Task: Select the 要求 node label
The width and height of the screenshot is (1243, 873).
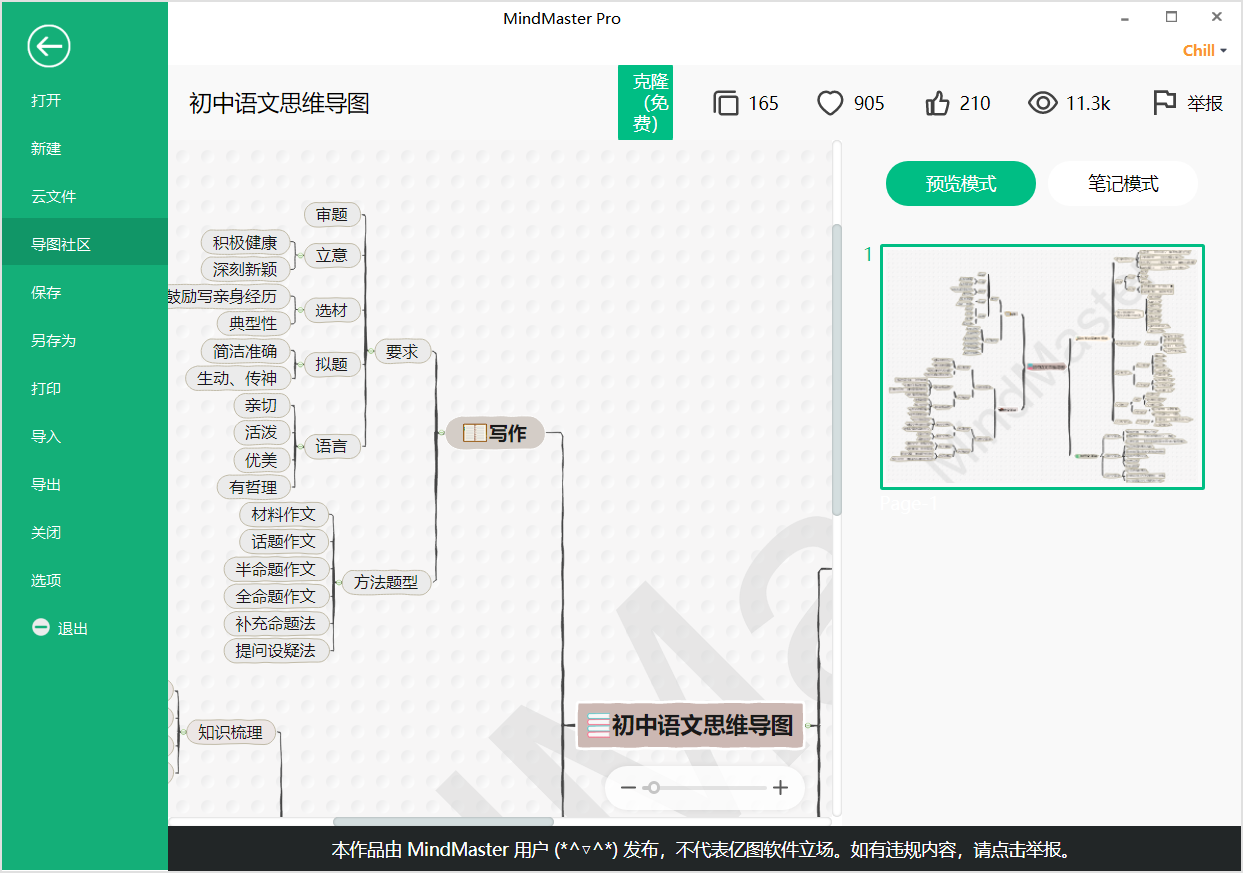Action: coord(402,351)
